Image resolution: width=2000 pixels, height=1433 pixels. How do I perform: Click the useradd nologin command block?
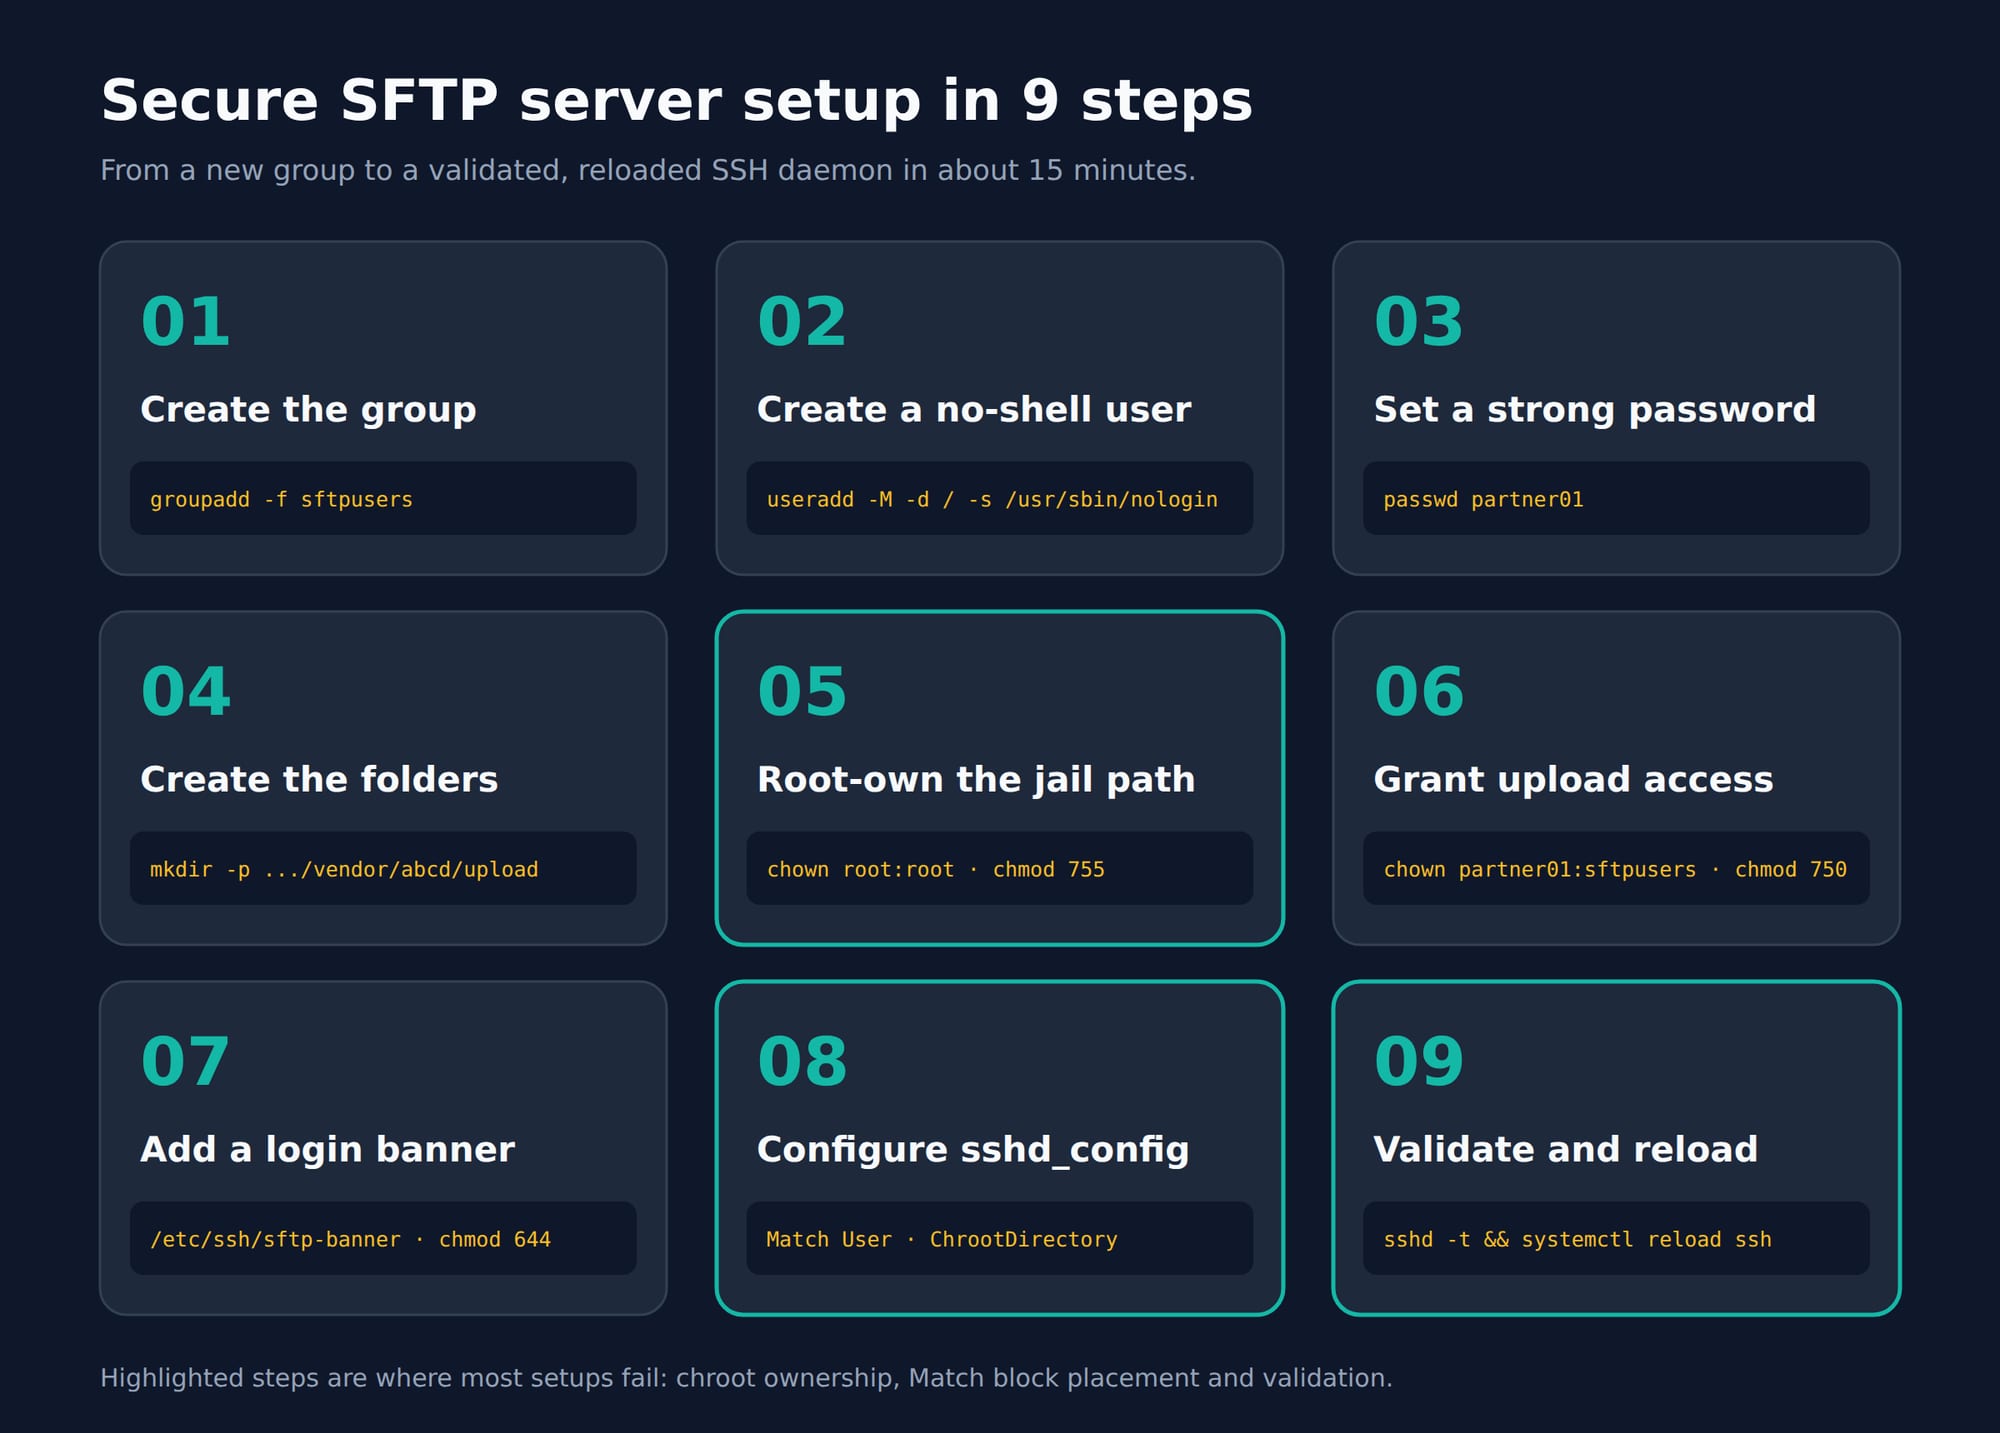click(1000, 498)
